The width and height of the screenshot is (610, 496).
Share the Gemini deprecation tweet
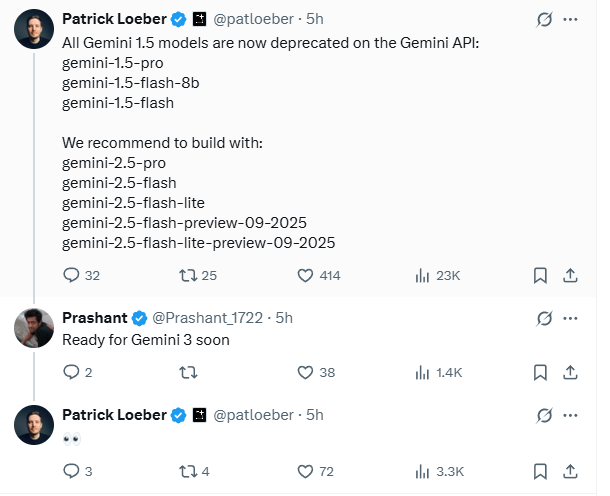pyautogui.click(x=570, y=275)
